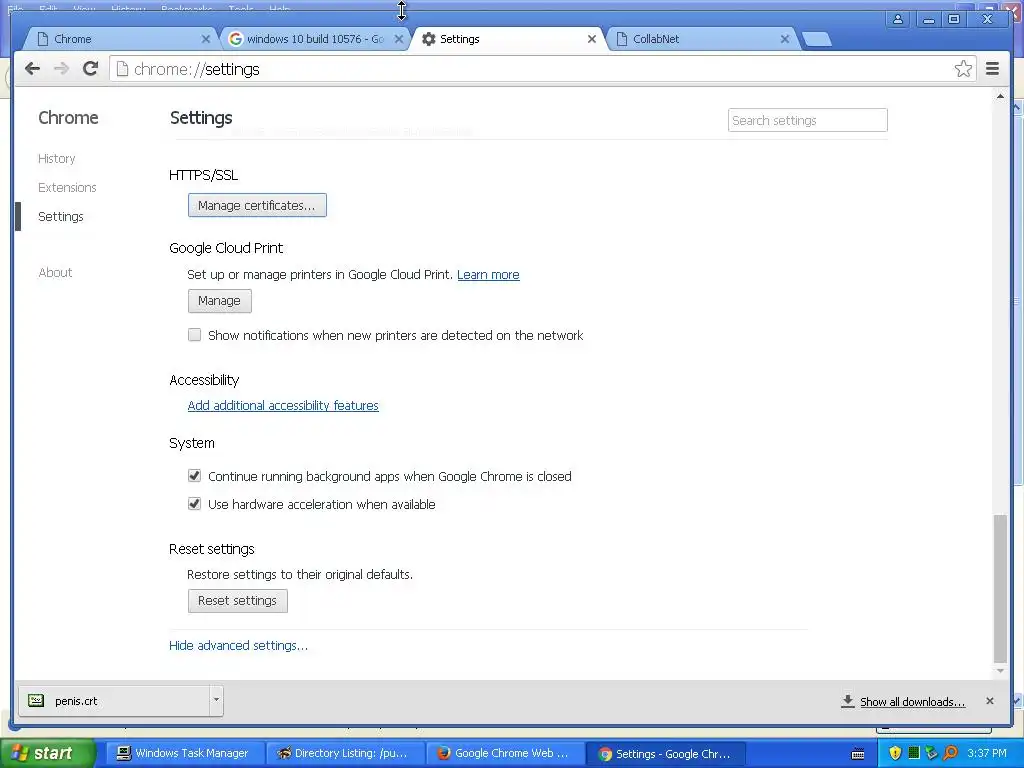This screenshot has height=768, width=1024.
Task: Open a new tab with the new-tab button
Action: coord(816,39)
